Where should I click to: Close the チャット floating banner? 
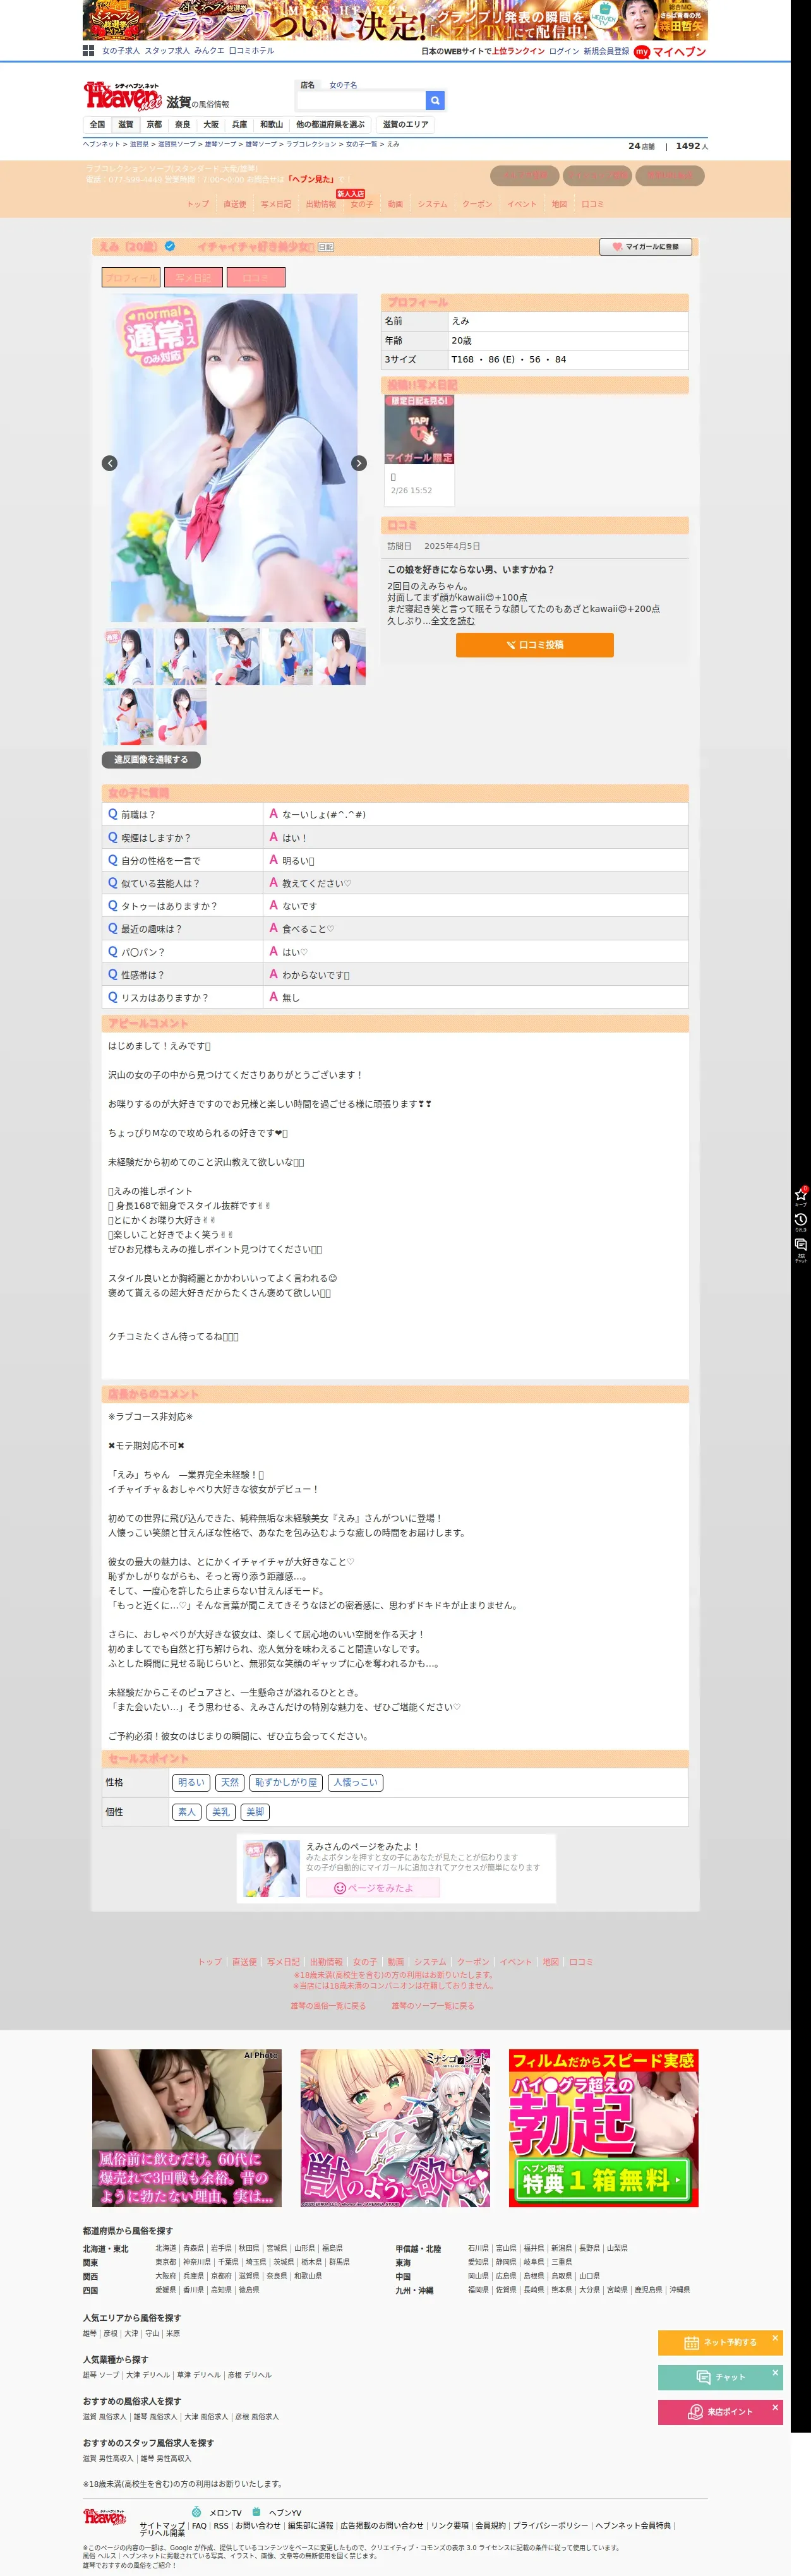click(x=775, y=2372)
